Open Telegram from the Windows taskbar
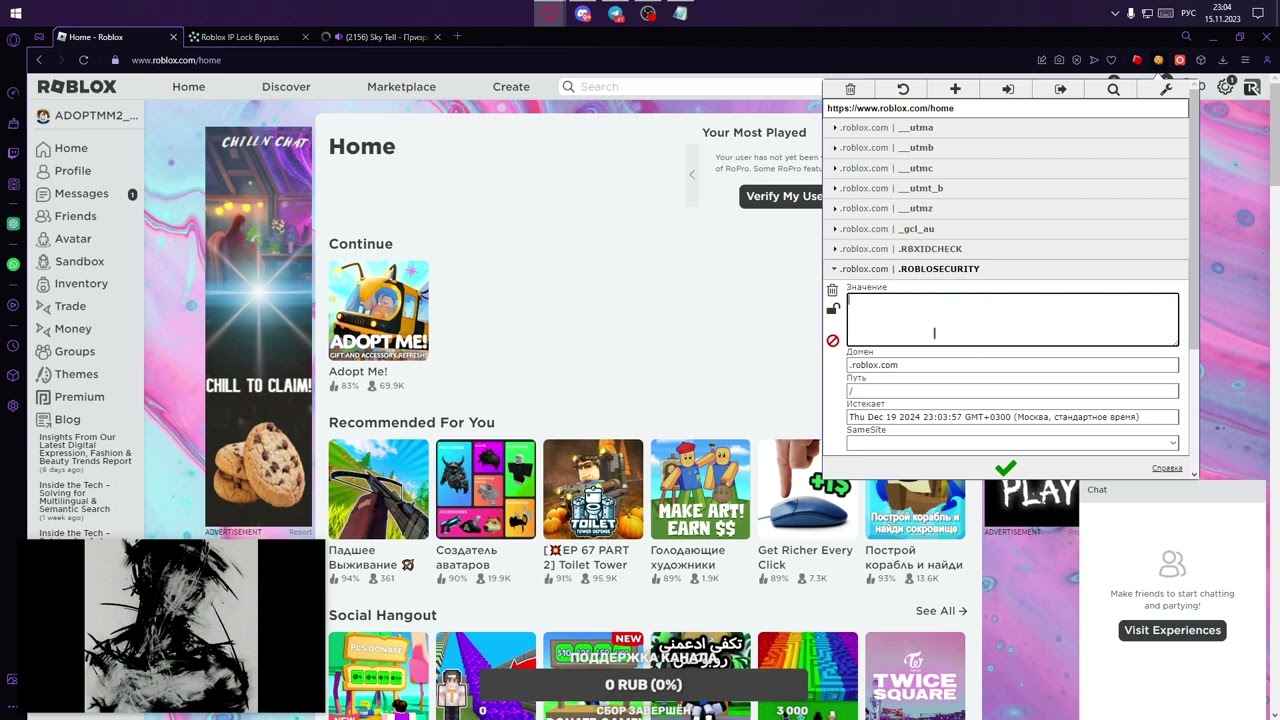This screenshot has height=720, width=1280. click(x=615, y=13)
